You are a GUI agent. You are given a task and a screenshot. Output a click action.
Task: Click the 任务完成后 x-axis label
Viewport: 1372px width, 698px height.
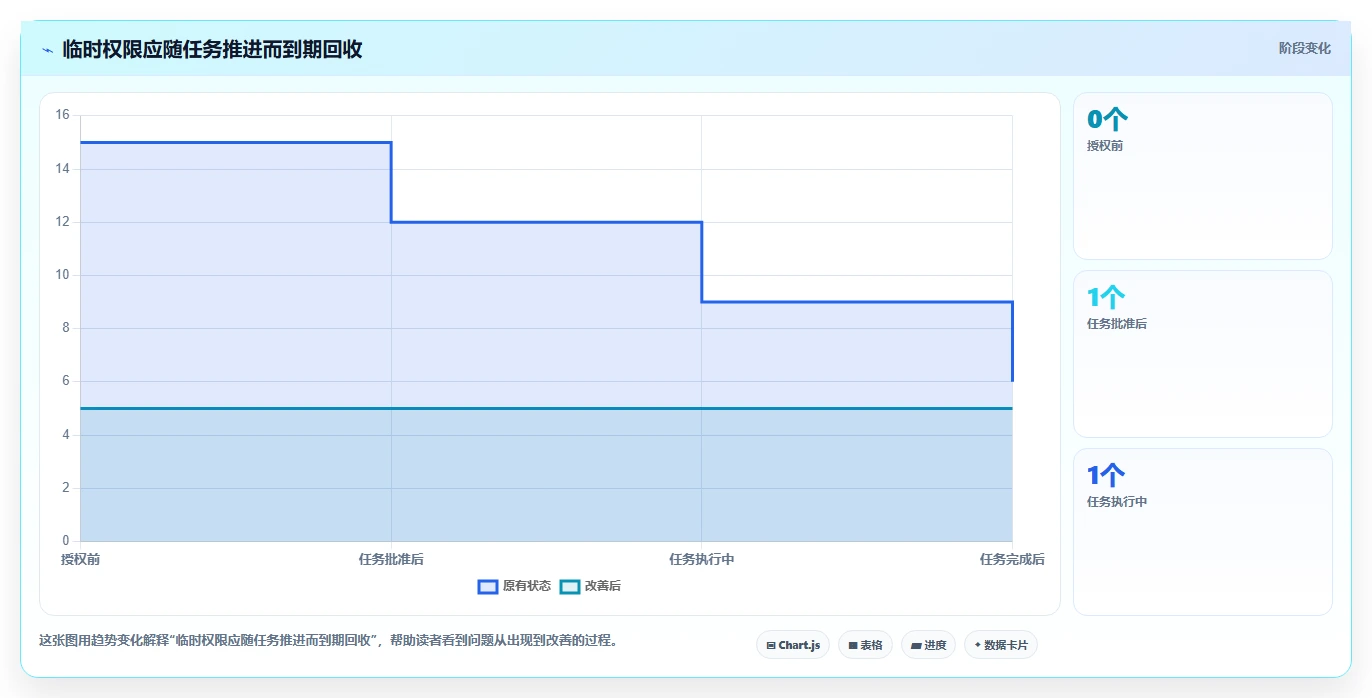(x=1012, y=559)
